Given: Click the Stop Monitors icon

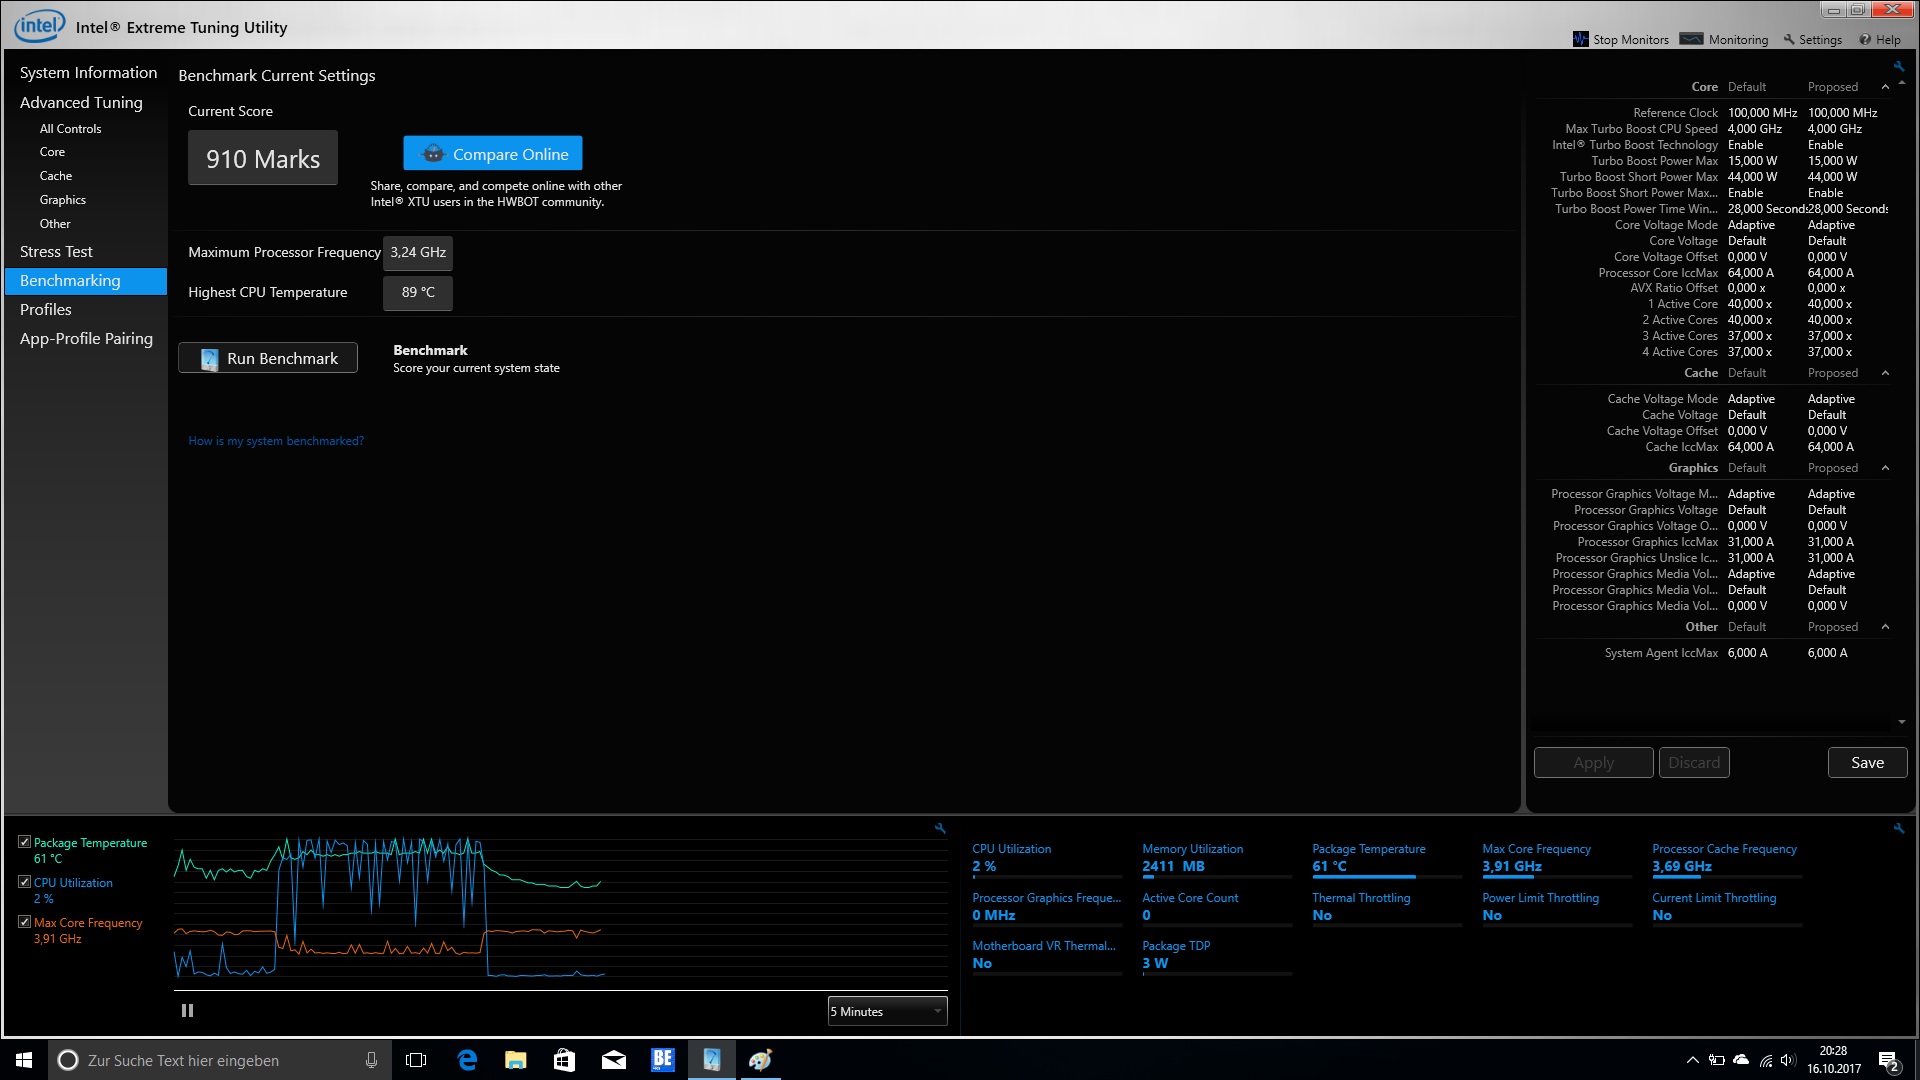Looking at the screenshot, I should [x=1580, y=39].
